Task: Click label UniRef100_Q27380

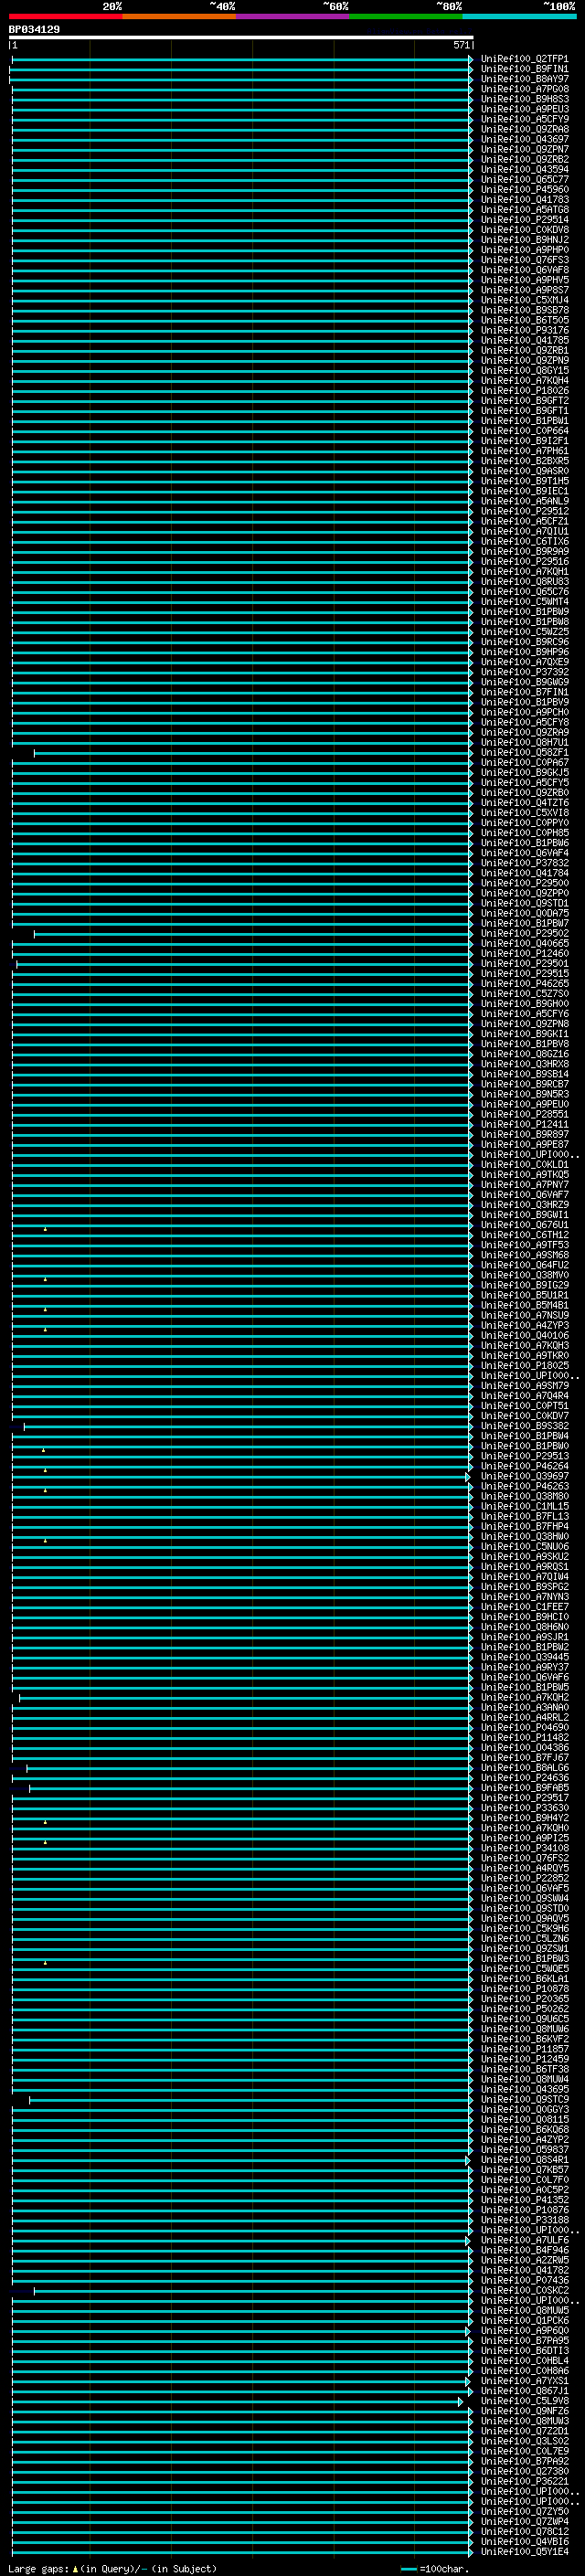Action: [524, 2471]
